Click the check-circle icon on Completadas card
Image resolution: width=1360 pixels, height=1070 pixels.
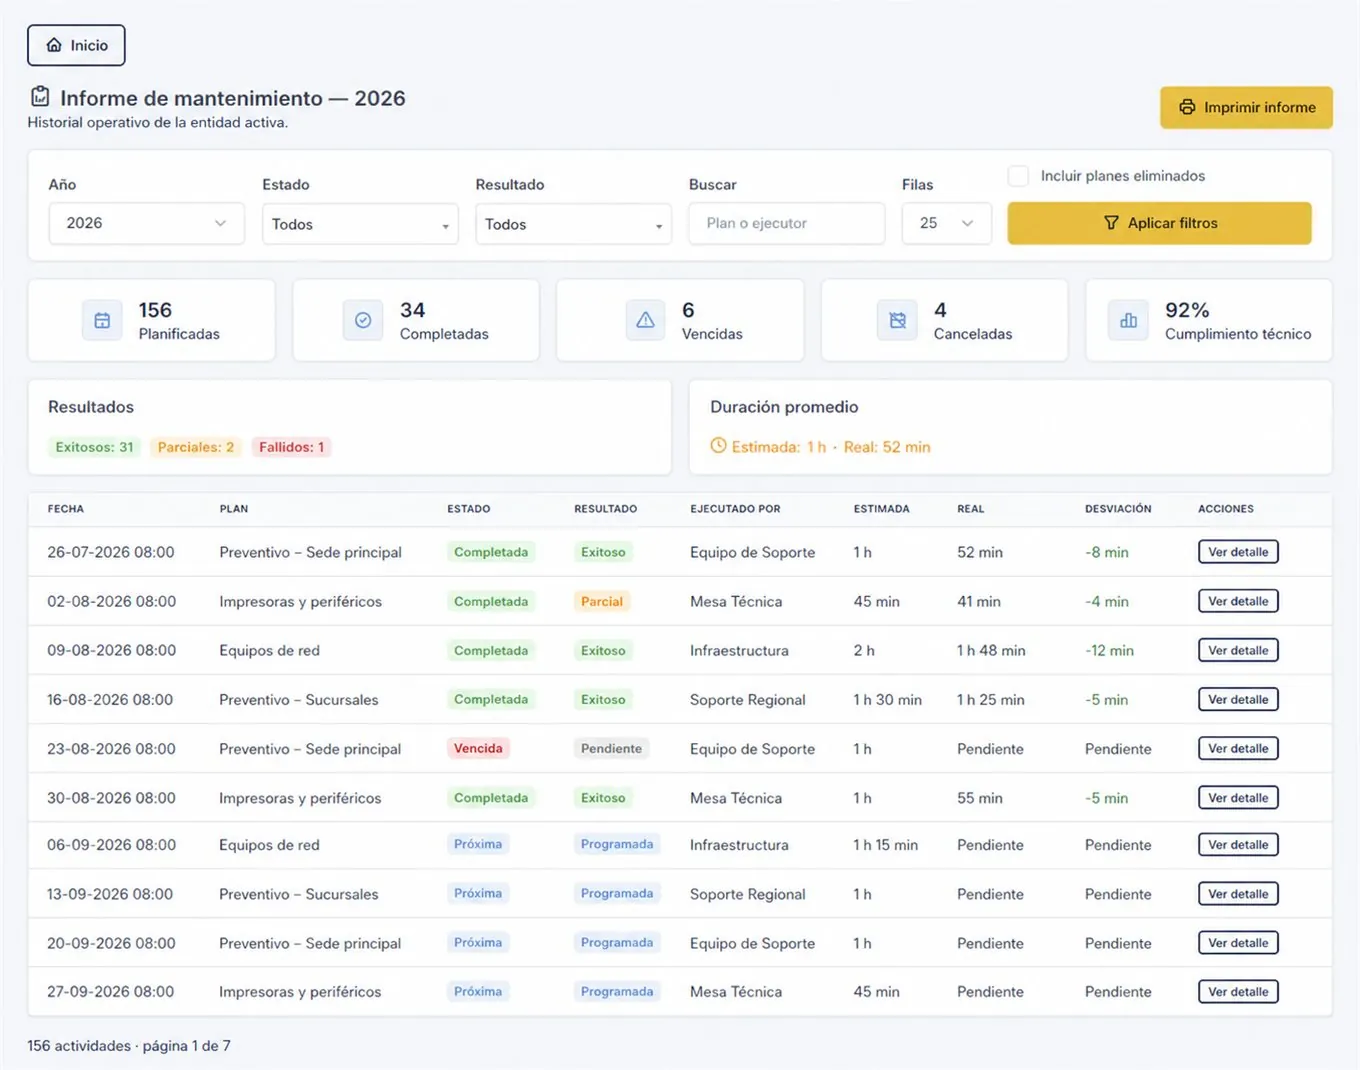click(363, 321)
